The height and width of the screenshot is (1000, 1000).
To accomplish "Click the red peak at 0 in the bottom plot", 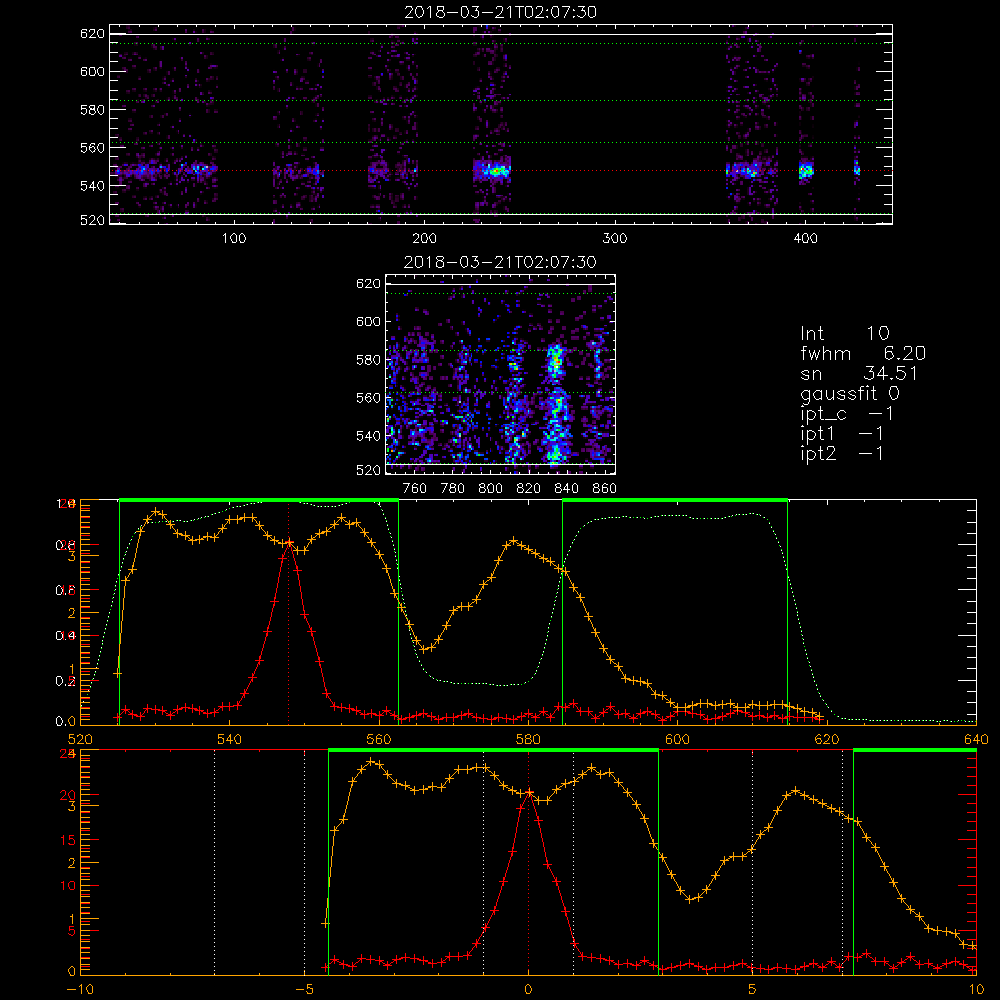I will [x=528, y=793].
